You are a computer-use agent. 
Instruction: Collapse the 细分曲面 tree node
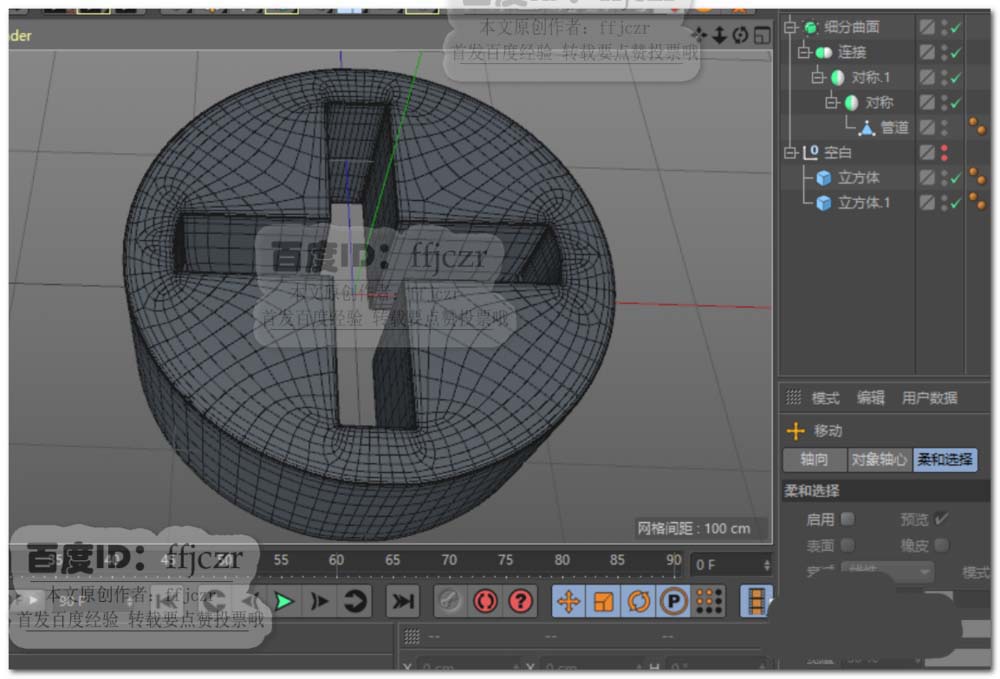(x=791, y=27)
